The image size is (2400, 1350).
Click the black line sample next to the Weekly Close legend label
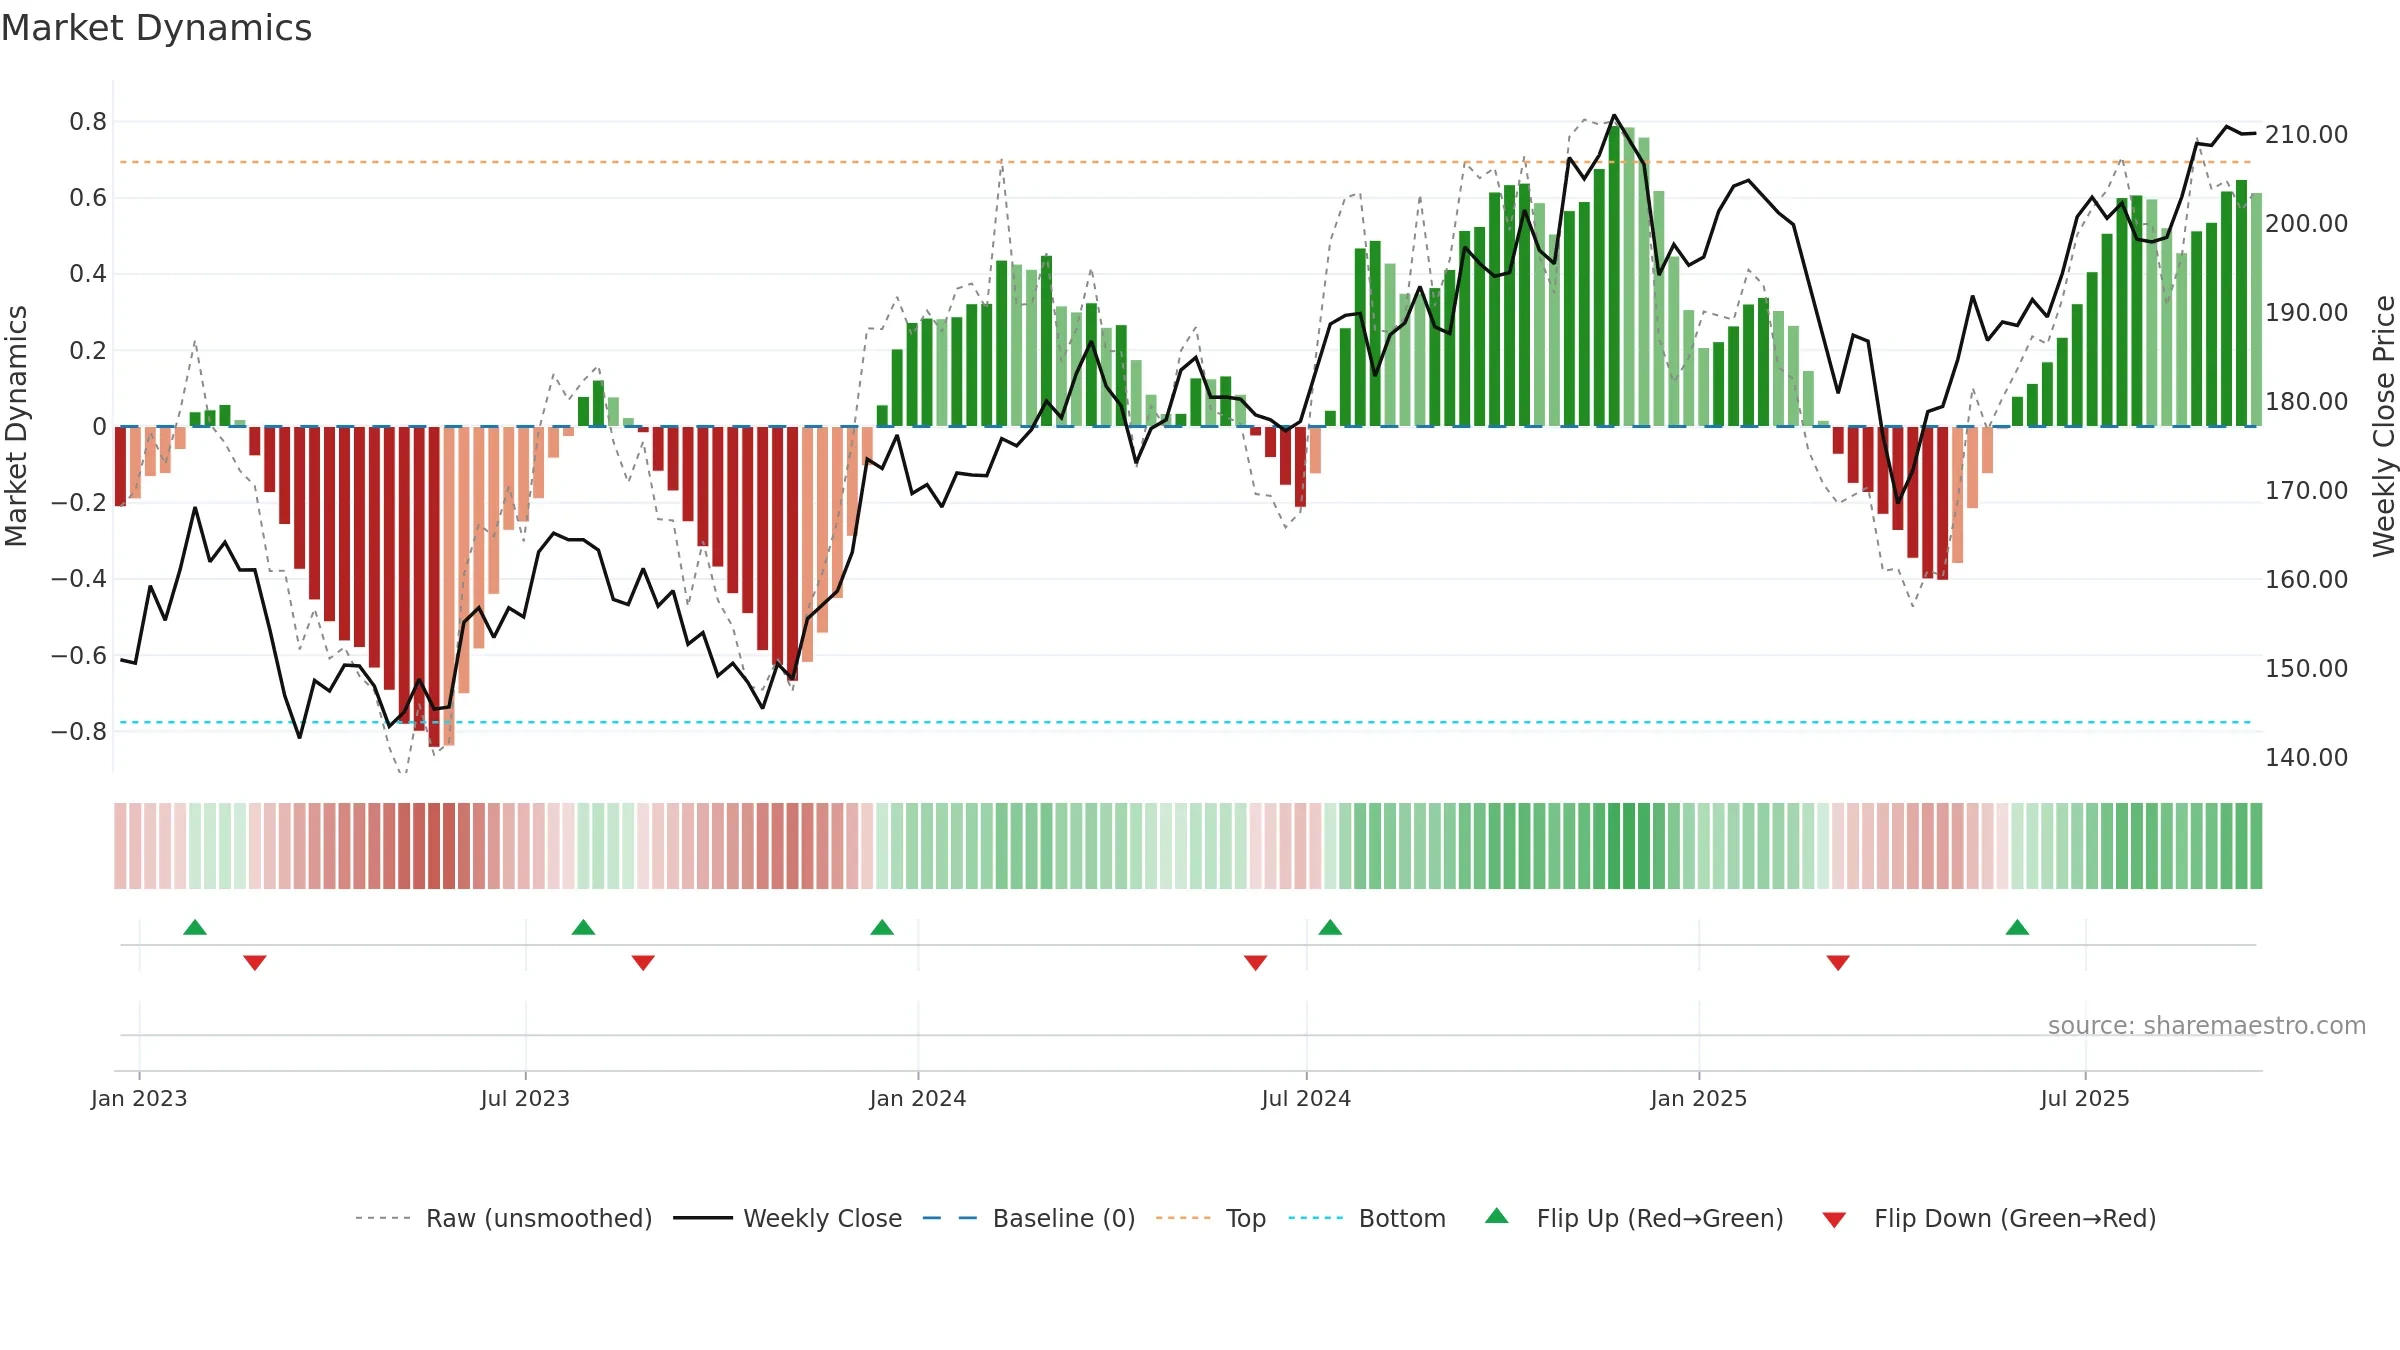[x=703, y=1218]
